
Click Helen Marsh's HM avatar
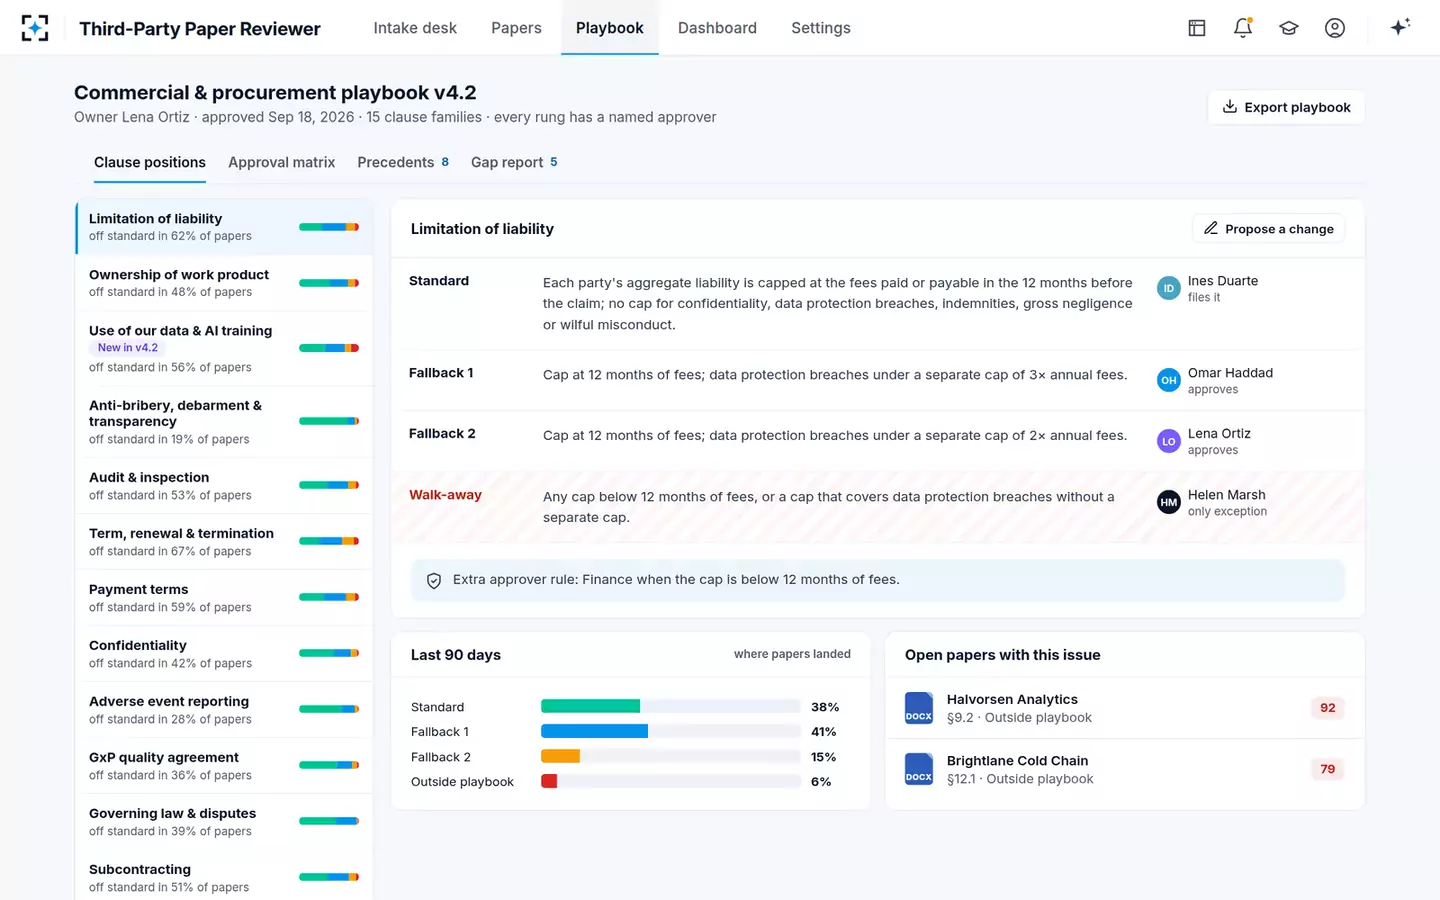[1169, 502]
